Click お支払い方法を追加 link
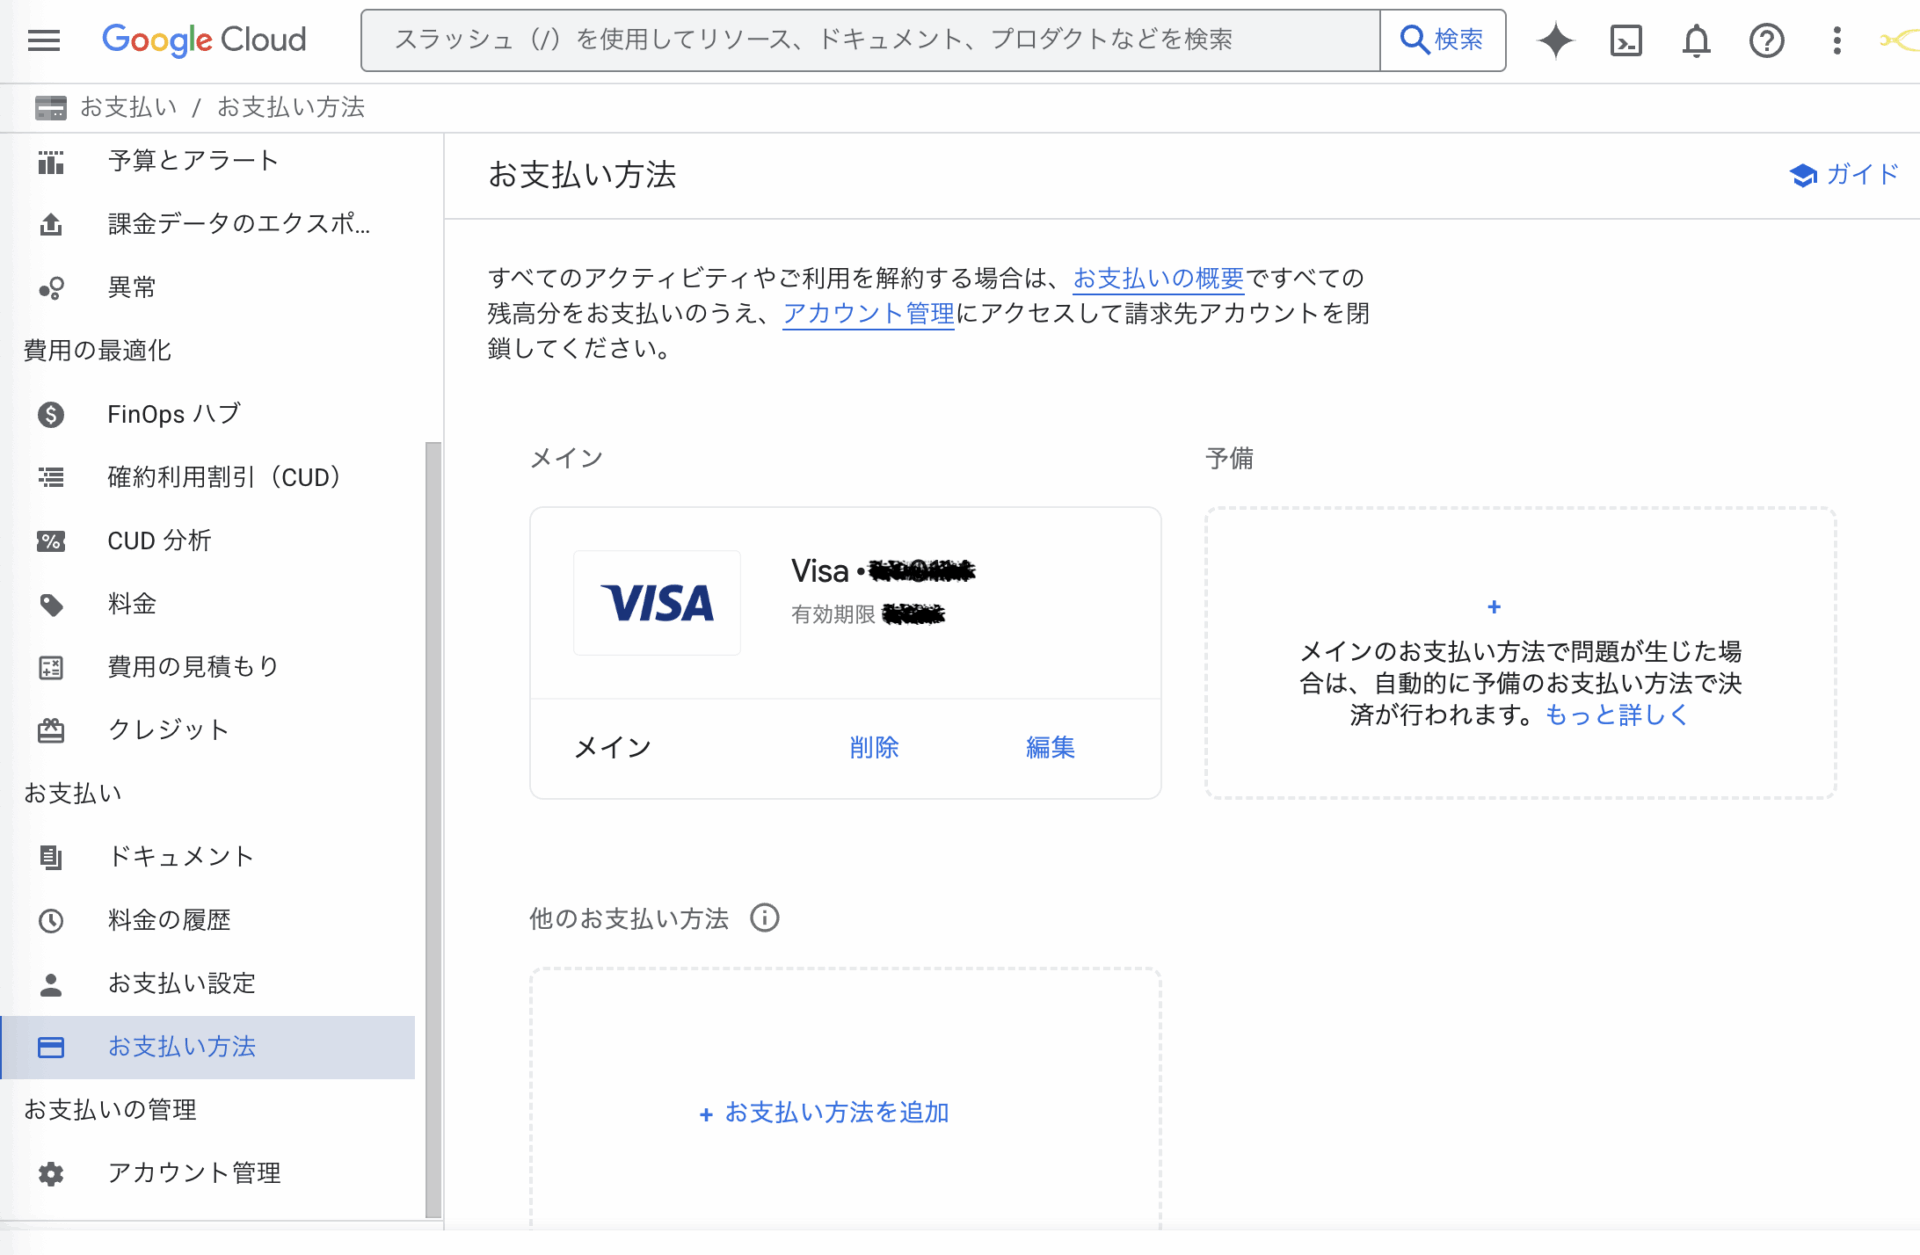This screenshot has height=1255, width=1920. point(824,1113)
